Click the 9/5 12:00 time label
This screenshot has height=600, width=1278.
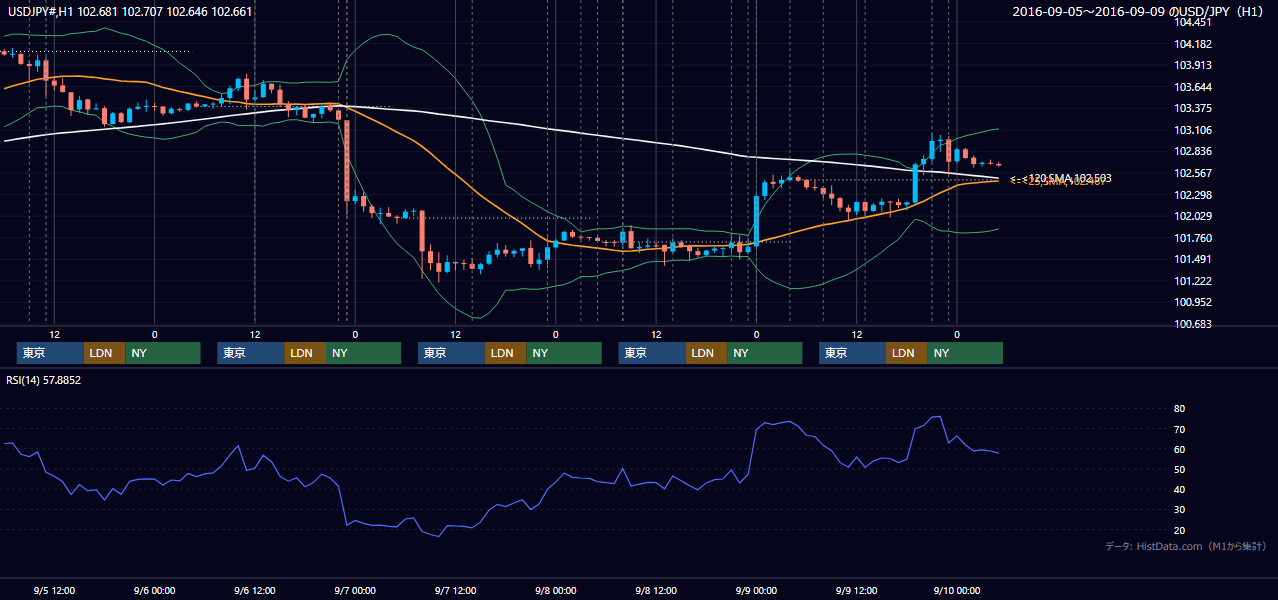pos(54,590)
